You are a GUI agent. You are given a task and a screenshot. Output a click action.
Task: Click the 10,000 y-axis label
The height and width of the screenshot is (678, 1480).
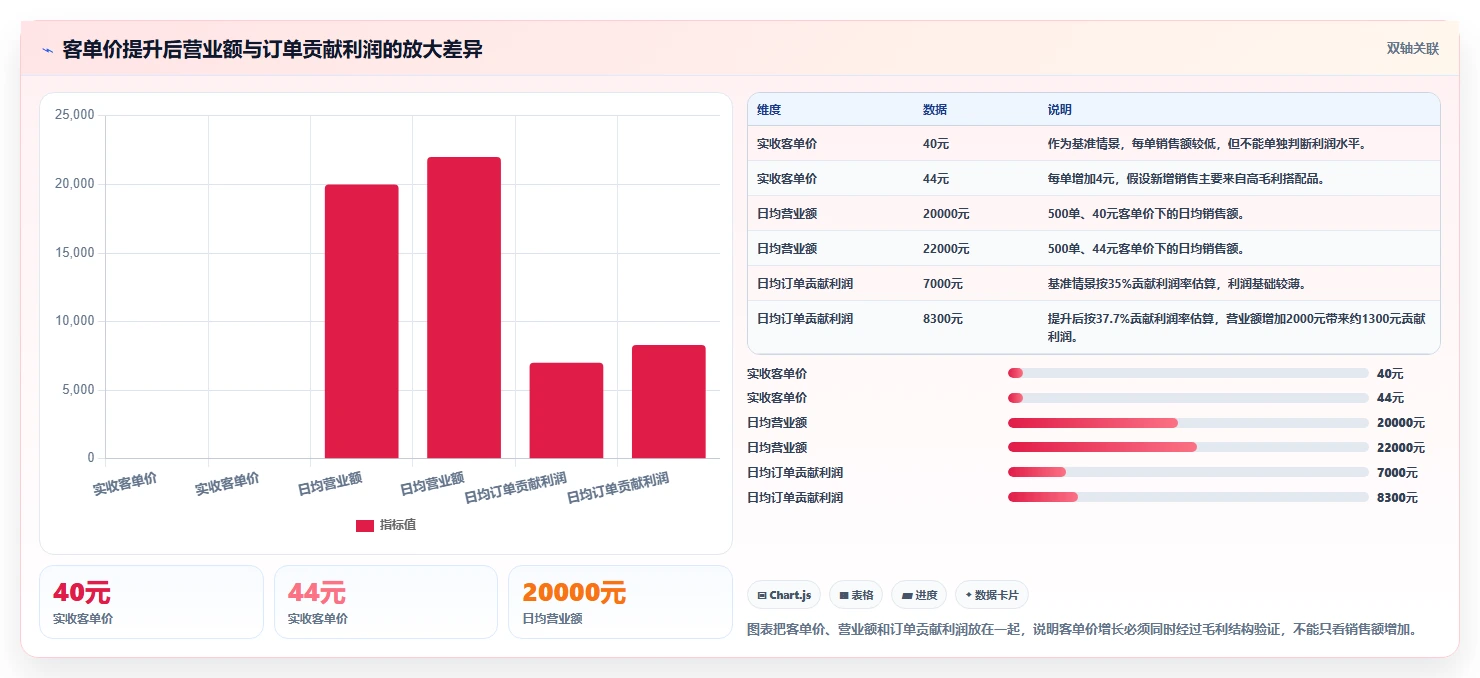tap(75, 321)
